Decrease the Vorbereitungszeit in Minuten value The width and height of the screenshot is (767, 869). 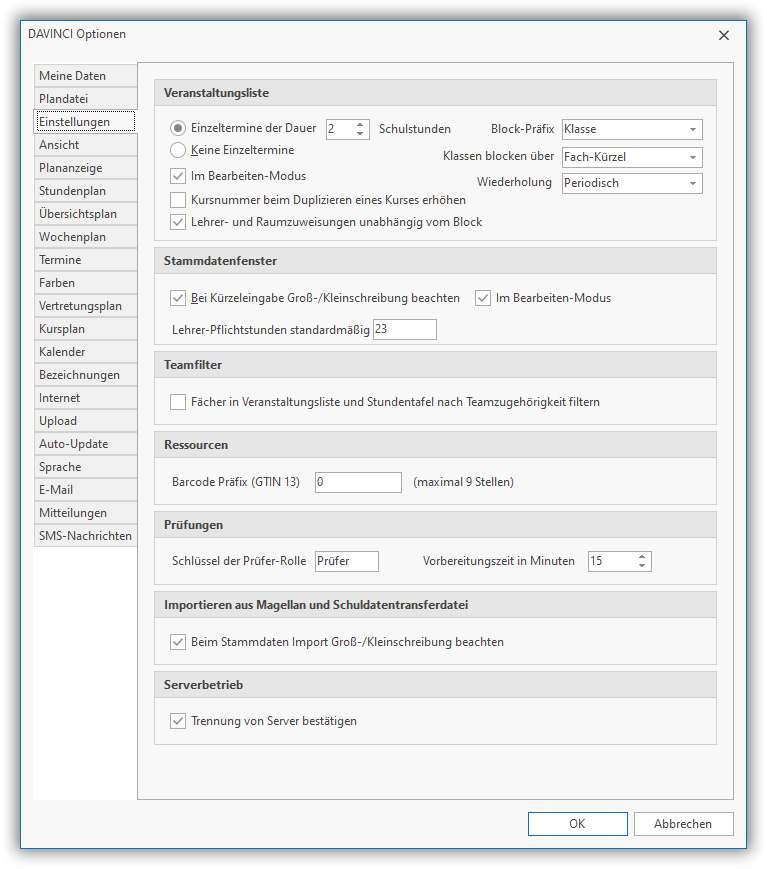642,566
